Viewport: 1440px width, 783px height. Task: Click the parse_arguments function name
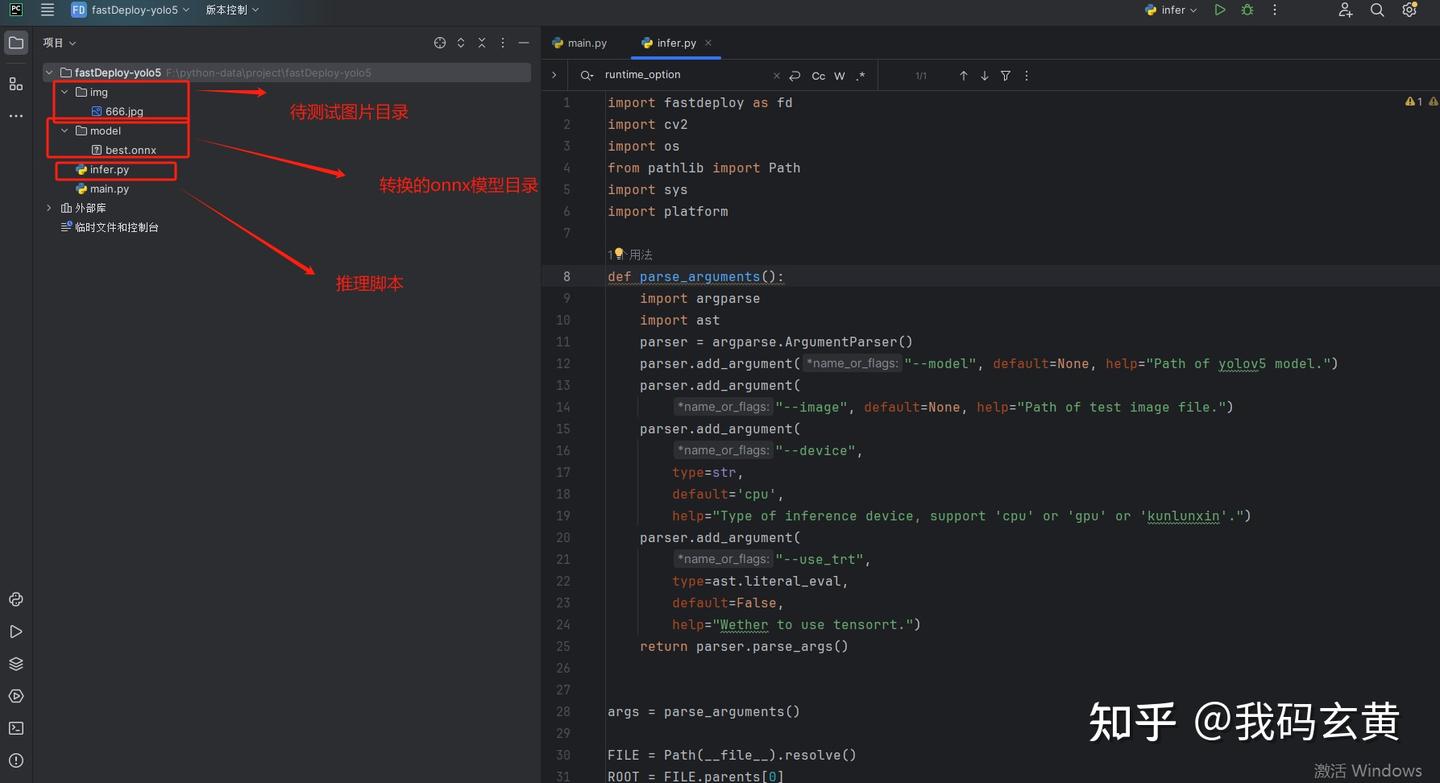tap(700, 277)
